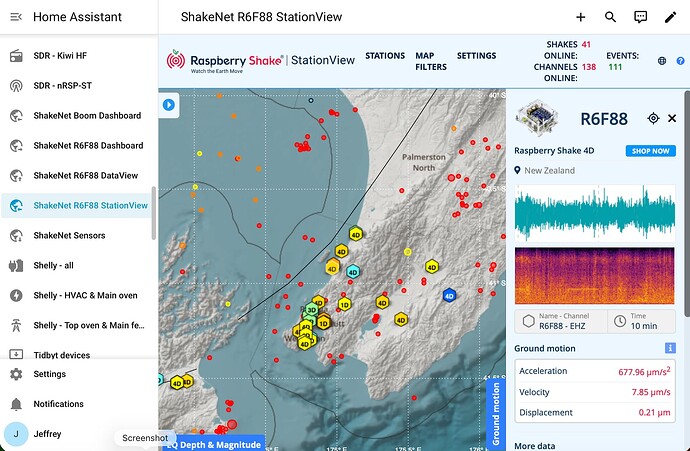Open Jeffrey's user profile
The image size is (690, 451).
[x=47, y=434]
